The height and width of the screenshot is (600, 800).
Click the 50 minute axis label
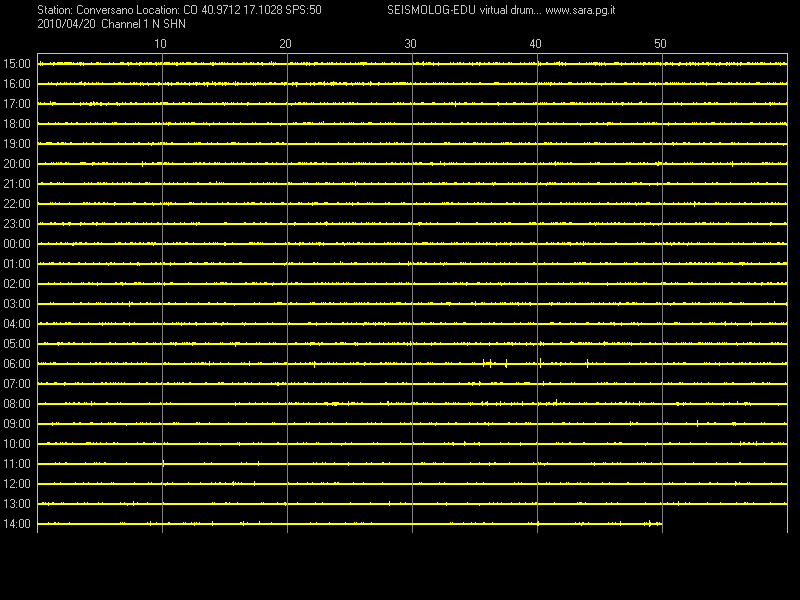(x=660, y=44)
